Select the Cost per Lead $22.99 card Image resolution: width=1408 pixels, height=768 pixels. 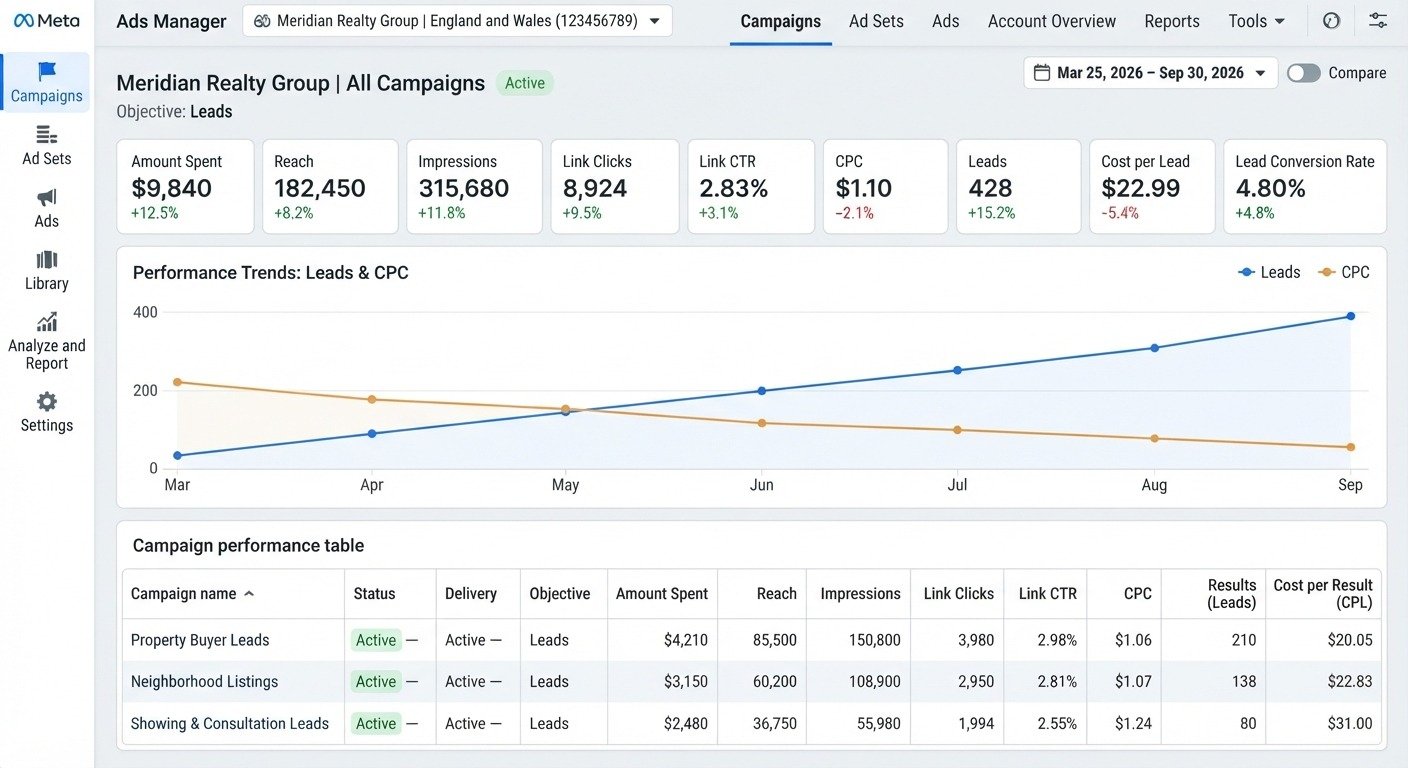tap(1151, 187)
